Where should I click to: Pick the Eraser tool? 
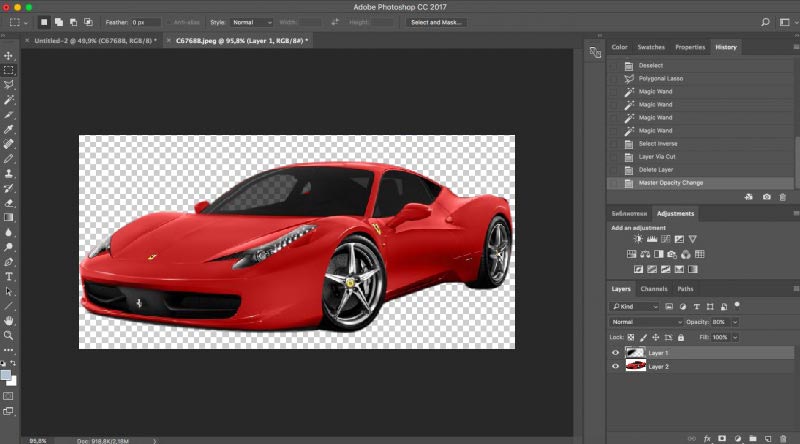click(9, 203)
